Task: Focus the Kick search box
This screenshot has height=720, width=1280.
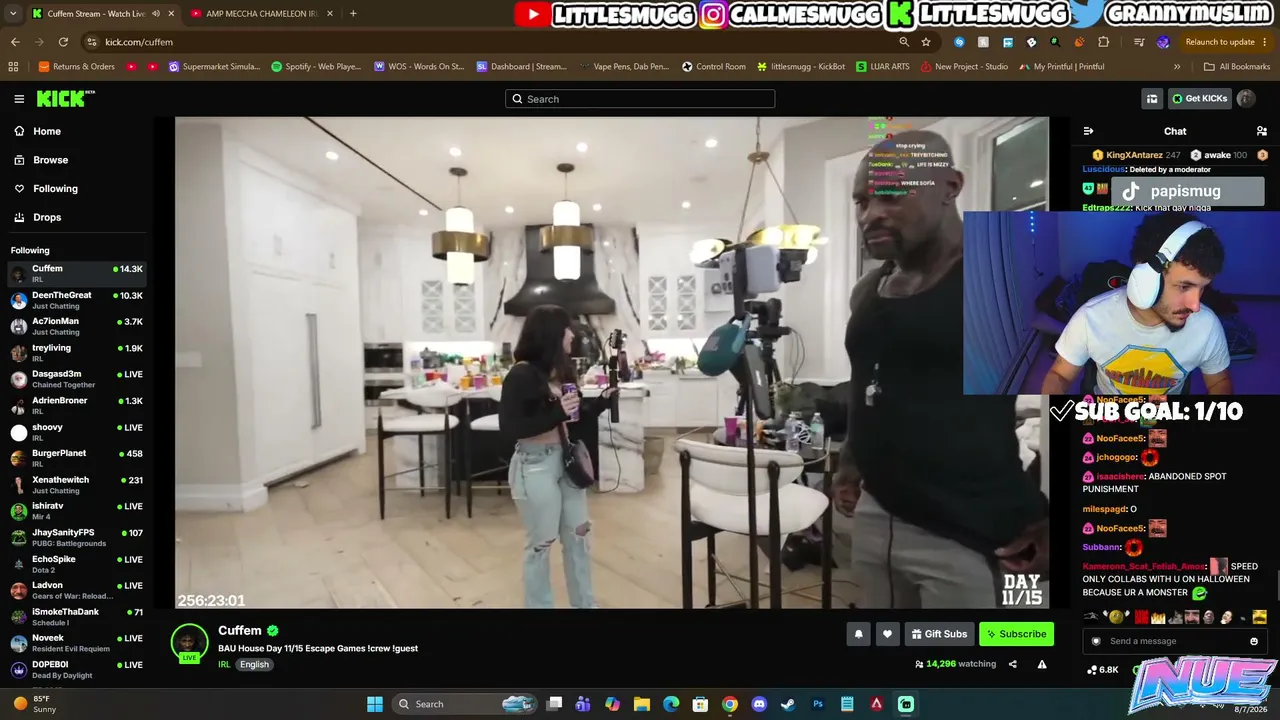Action: point(640,99)
